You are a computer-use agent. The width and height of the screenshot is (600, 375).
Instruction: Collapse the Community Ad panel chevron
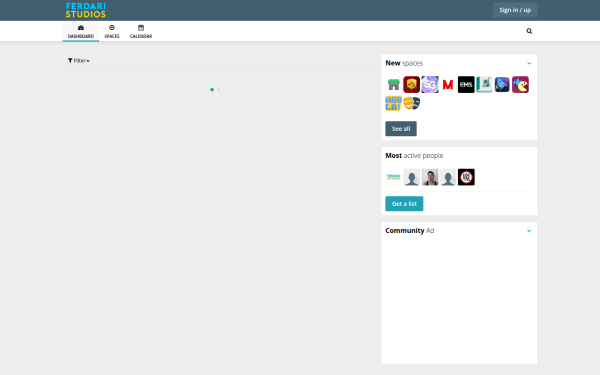pos(529,231)
